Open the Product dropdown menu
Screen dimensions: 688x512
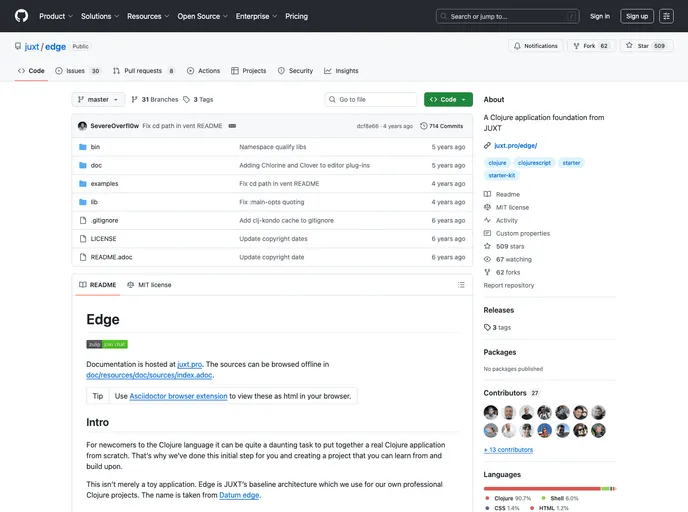pos(56,16)
